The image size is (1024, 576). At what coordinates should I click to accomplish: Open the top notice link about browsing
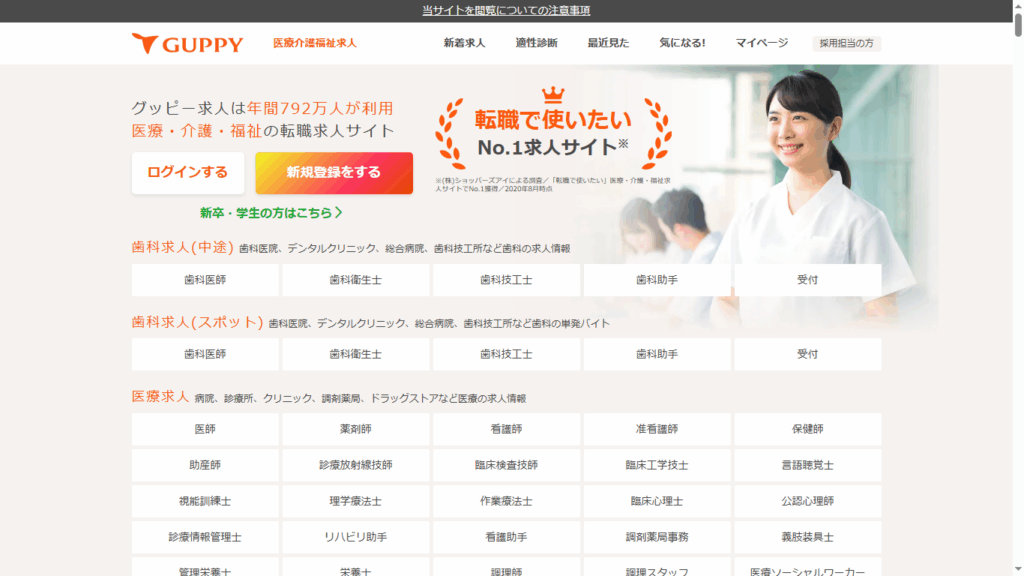coord(506,10)
